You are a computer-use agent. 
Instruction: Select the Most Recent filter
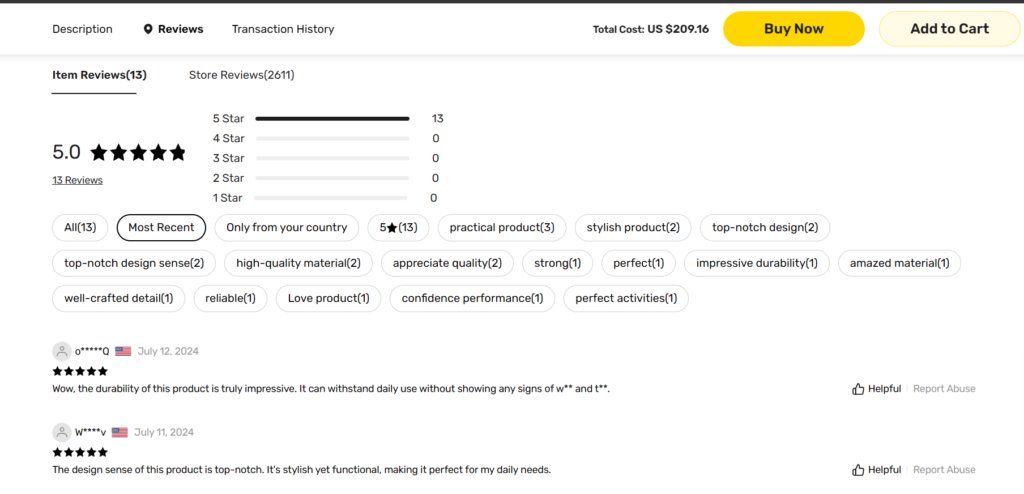click(161, 228)
